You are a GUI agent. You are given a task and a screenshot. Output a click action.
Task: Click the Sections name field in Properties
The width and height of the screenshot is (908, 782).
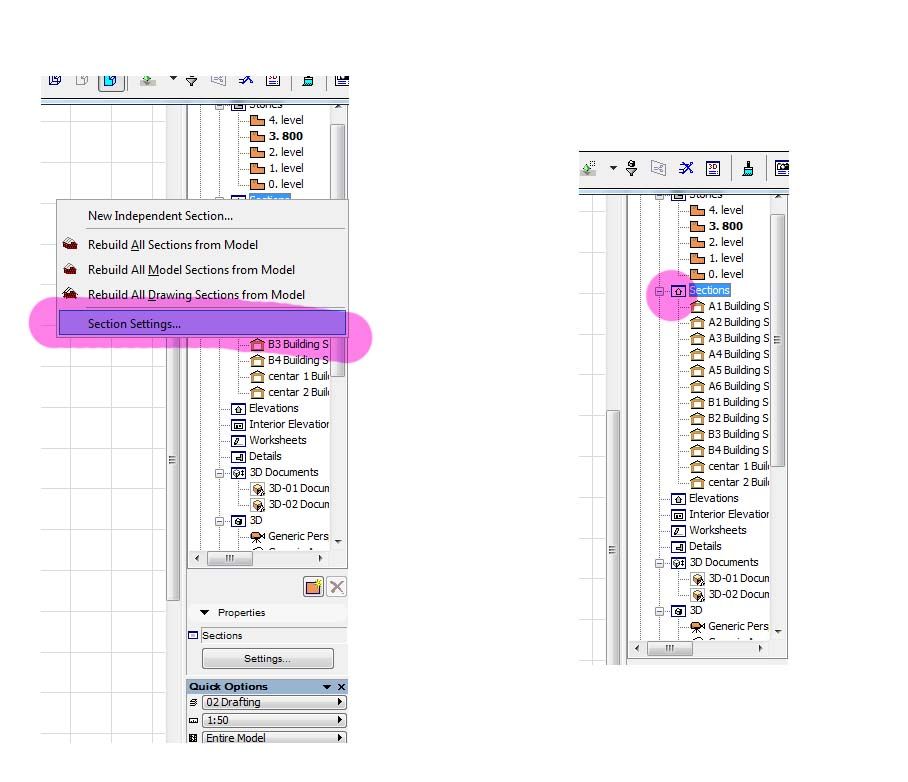(274, 635)
